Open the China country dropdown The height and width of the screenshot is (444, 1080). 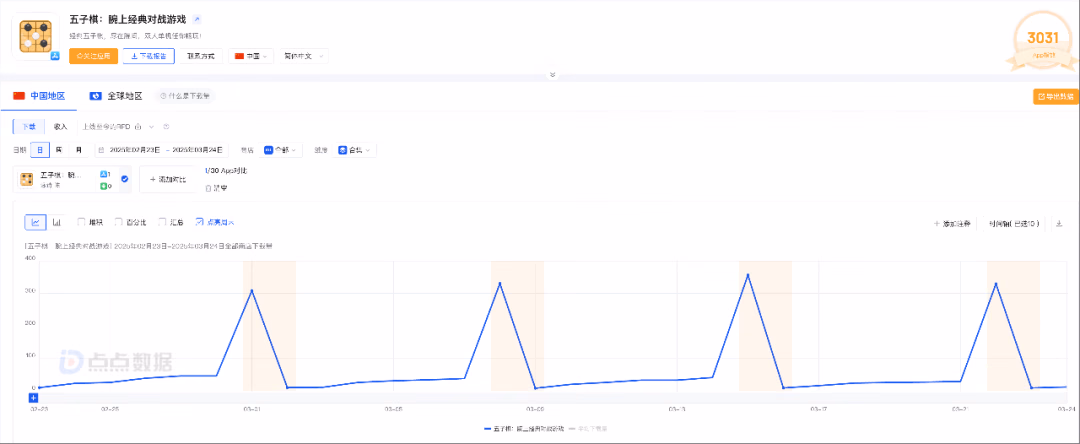251,56
